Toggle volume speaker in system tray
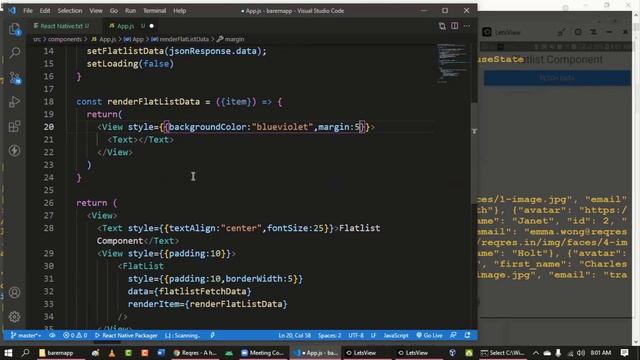The width and height of the screenshot is (640, 360). pyautogui.click(x=581, y=353)
